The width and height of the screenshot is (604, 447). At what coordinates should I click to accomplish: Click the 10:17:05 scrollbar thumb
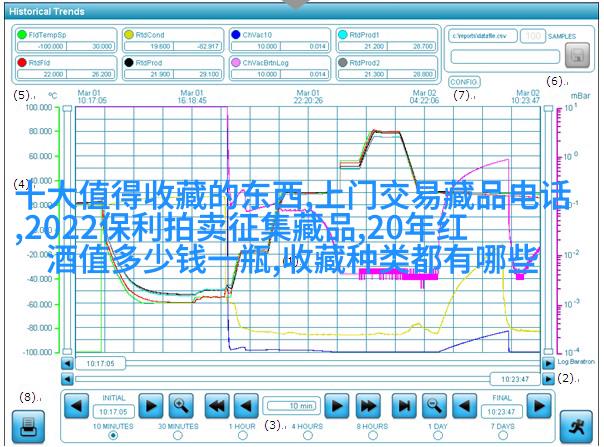(x=100, y=363)
